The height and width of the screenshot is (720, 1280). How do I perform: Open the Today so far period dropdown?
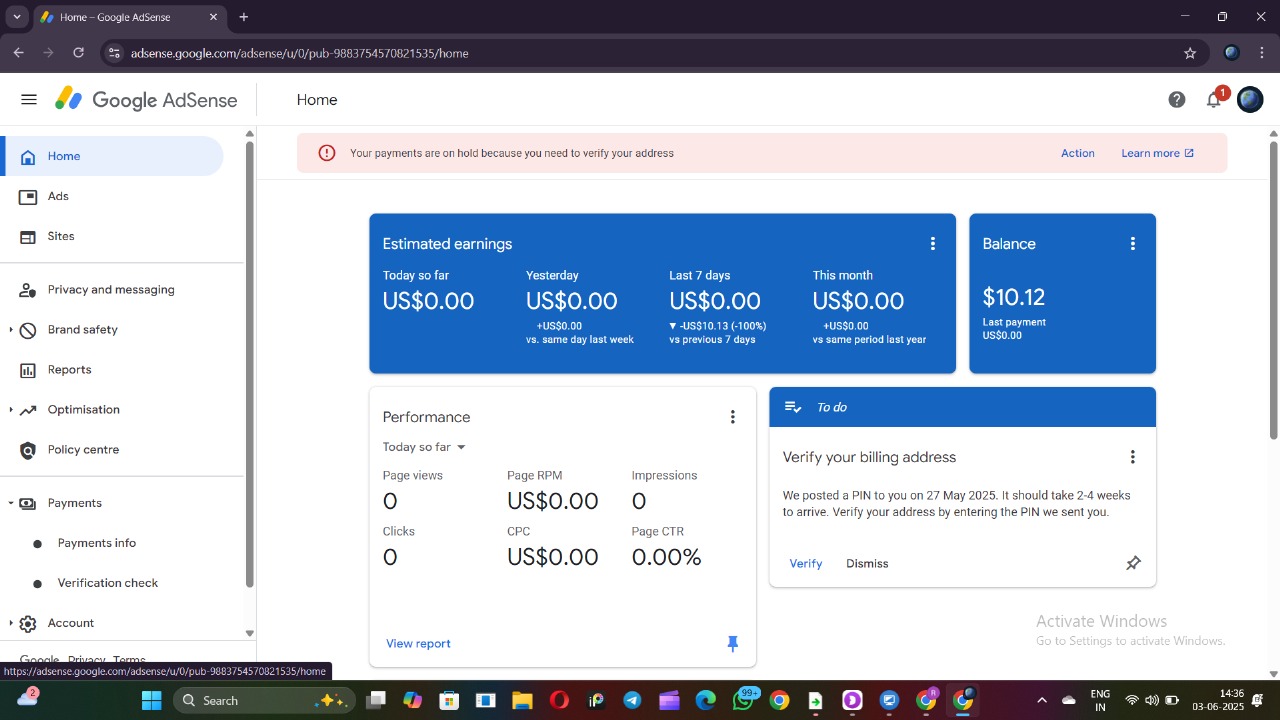click(x=424, y=447)
